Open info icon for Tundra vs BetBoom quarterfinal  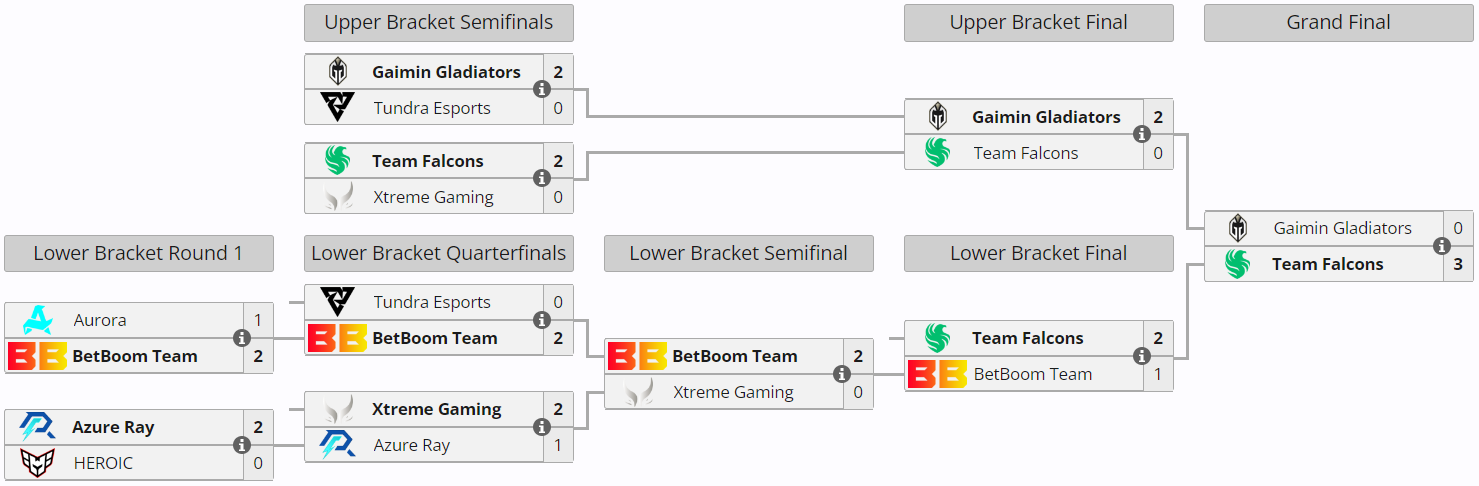point(542,320)
